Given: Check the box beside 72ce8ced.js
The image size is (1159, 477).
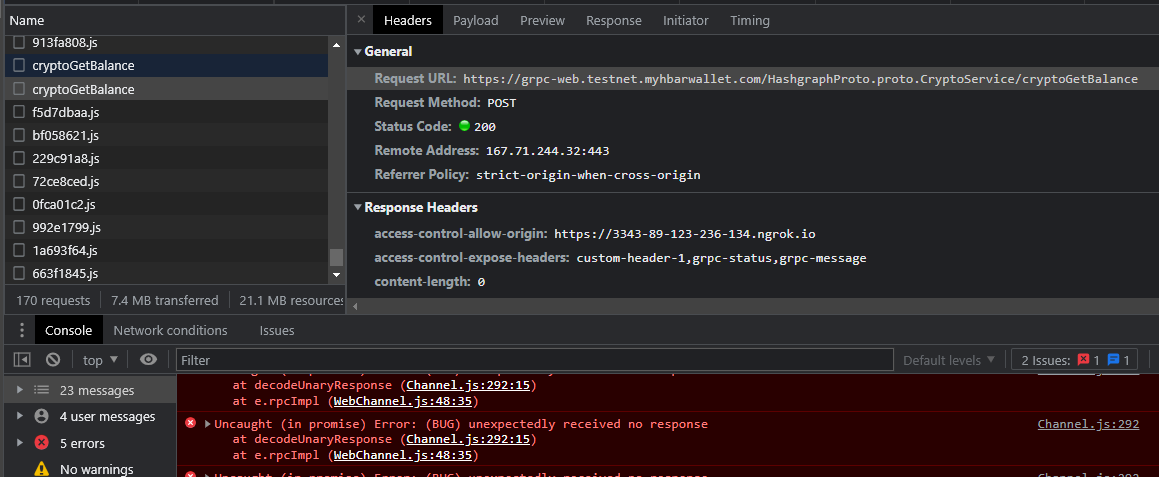Looking at the screenshot, I should tap(18, 181).
